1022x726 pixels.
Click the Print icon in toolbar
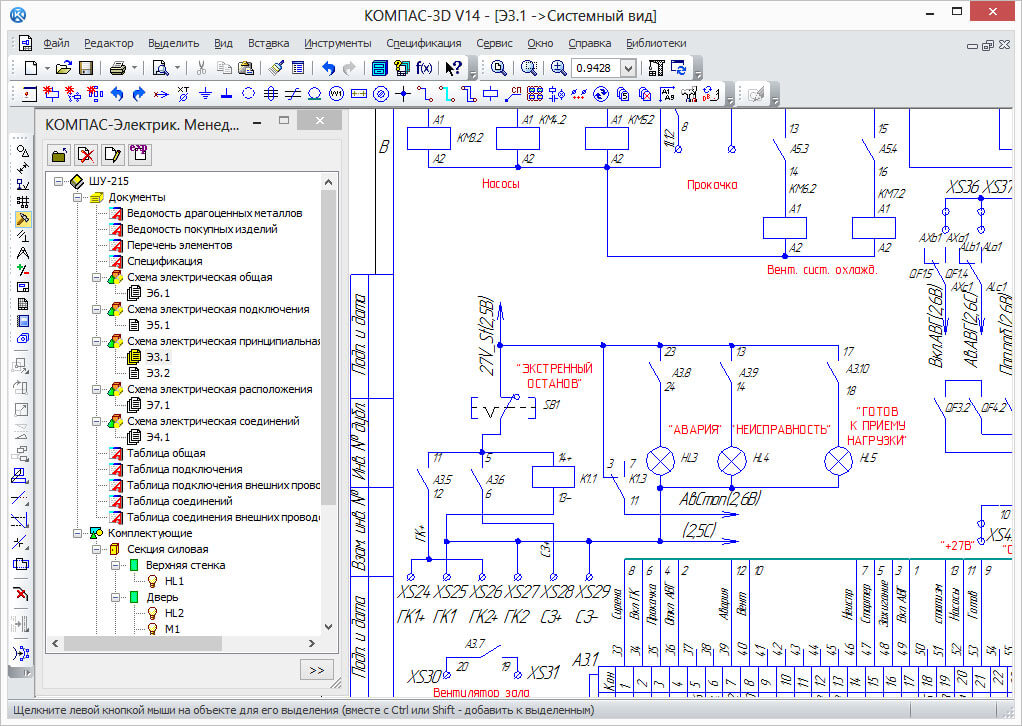point(117,68)
